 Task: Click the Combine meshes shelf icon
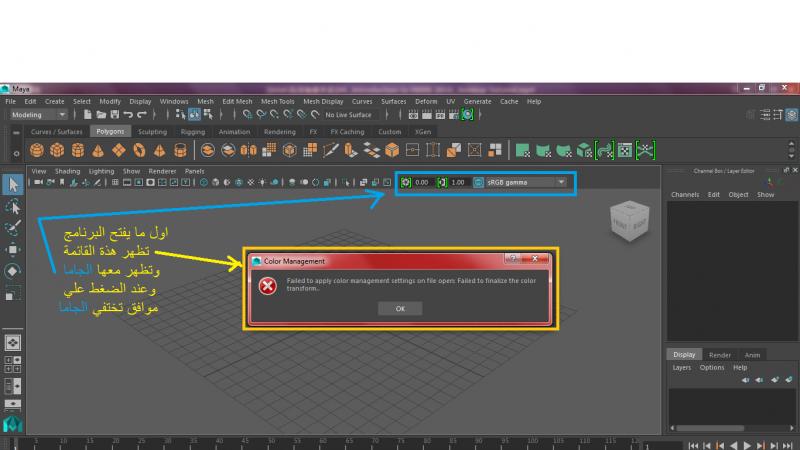coord(208,150)
